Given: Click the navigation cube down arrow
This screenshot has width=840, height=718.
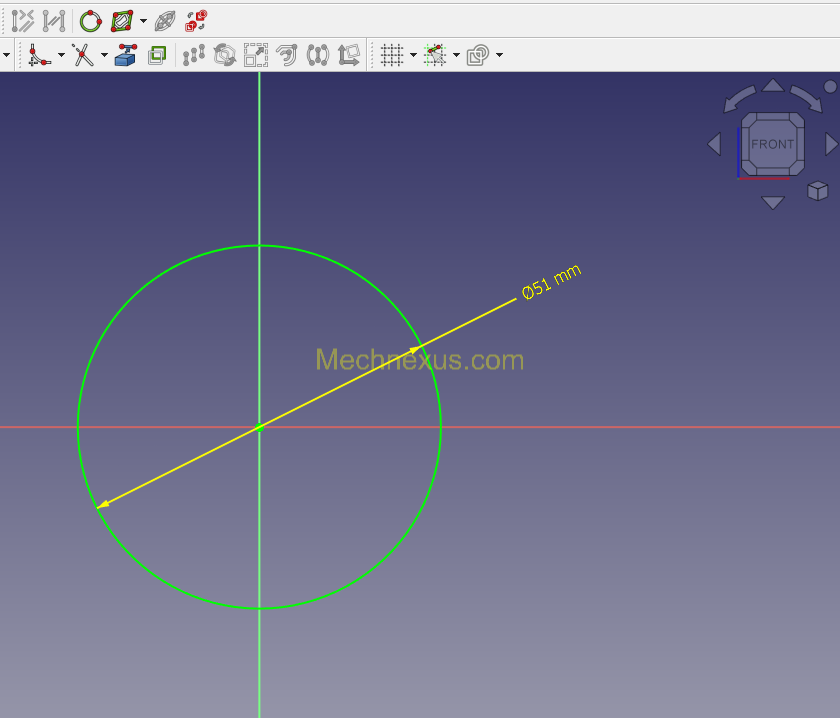Looking at the screenshot, I should click(x=772, y=202).
